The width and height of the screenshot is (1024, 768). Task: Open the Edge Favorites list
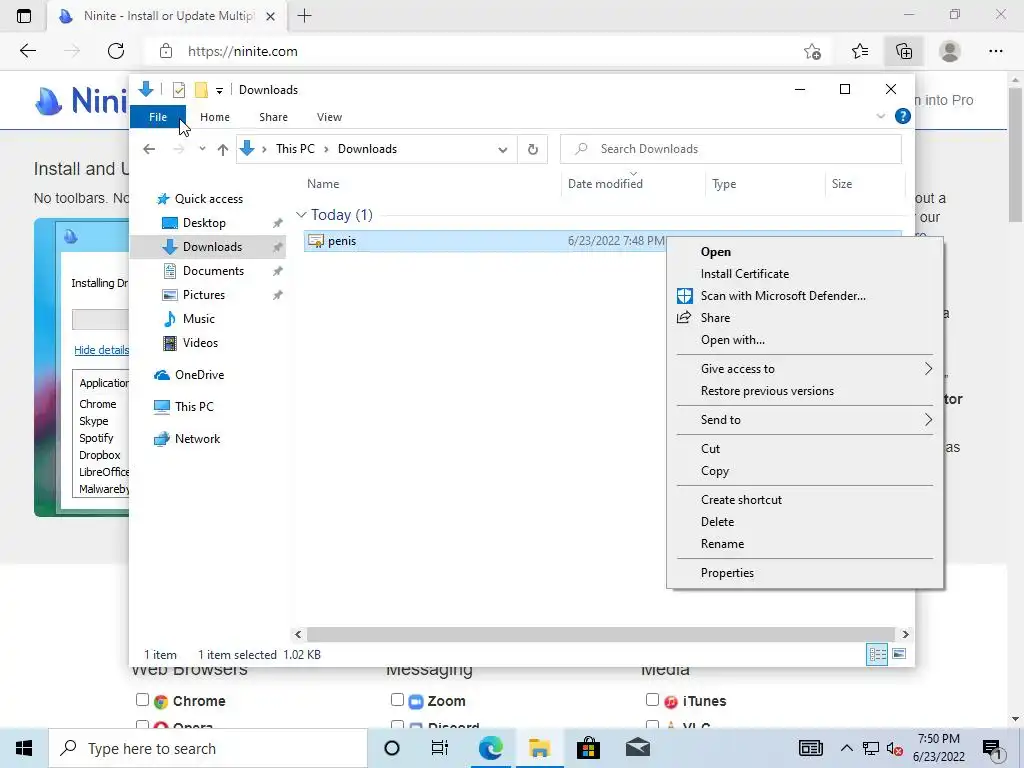coord(860,51)
